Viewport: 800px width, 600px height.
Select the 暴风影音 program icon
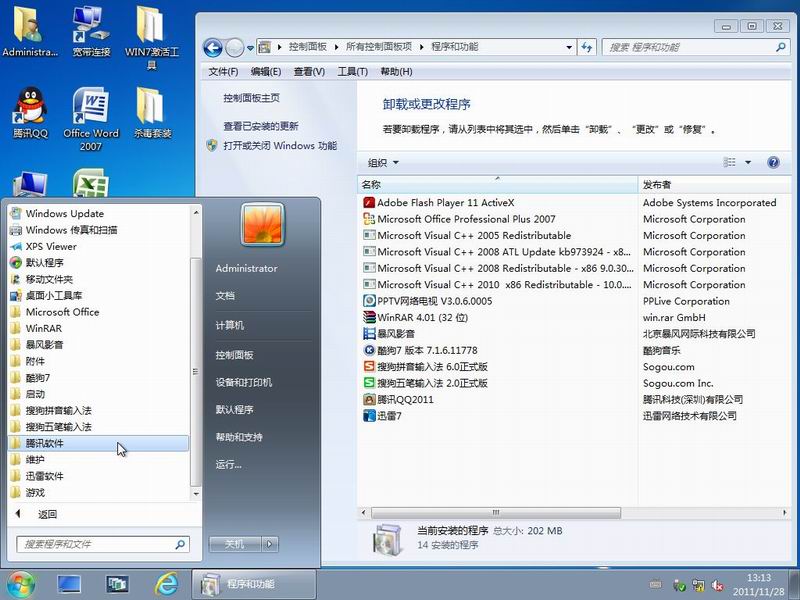[369, 334]
